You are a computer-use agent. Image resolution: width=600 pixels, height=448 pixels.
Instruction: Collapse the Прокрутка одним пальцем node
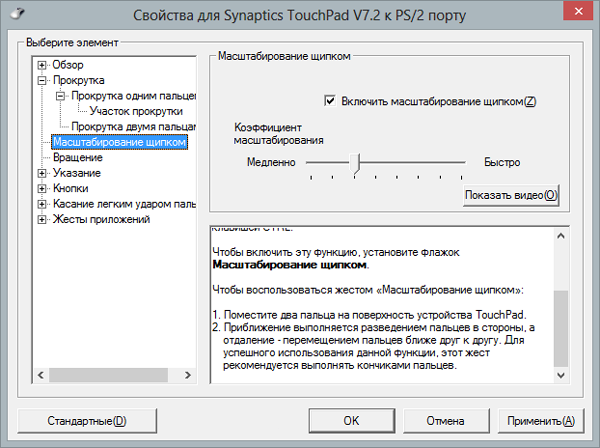60,96
